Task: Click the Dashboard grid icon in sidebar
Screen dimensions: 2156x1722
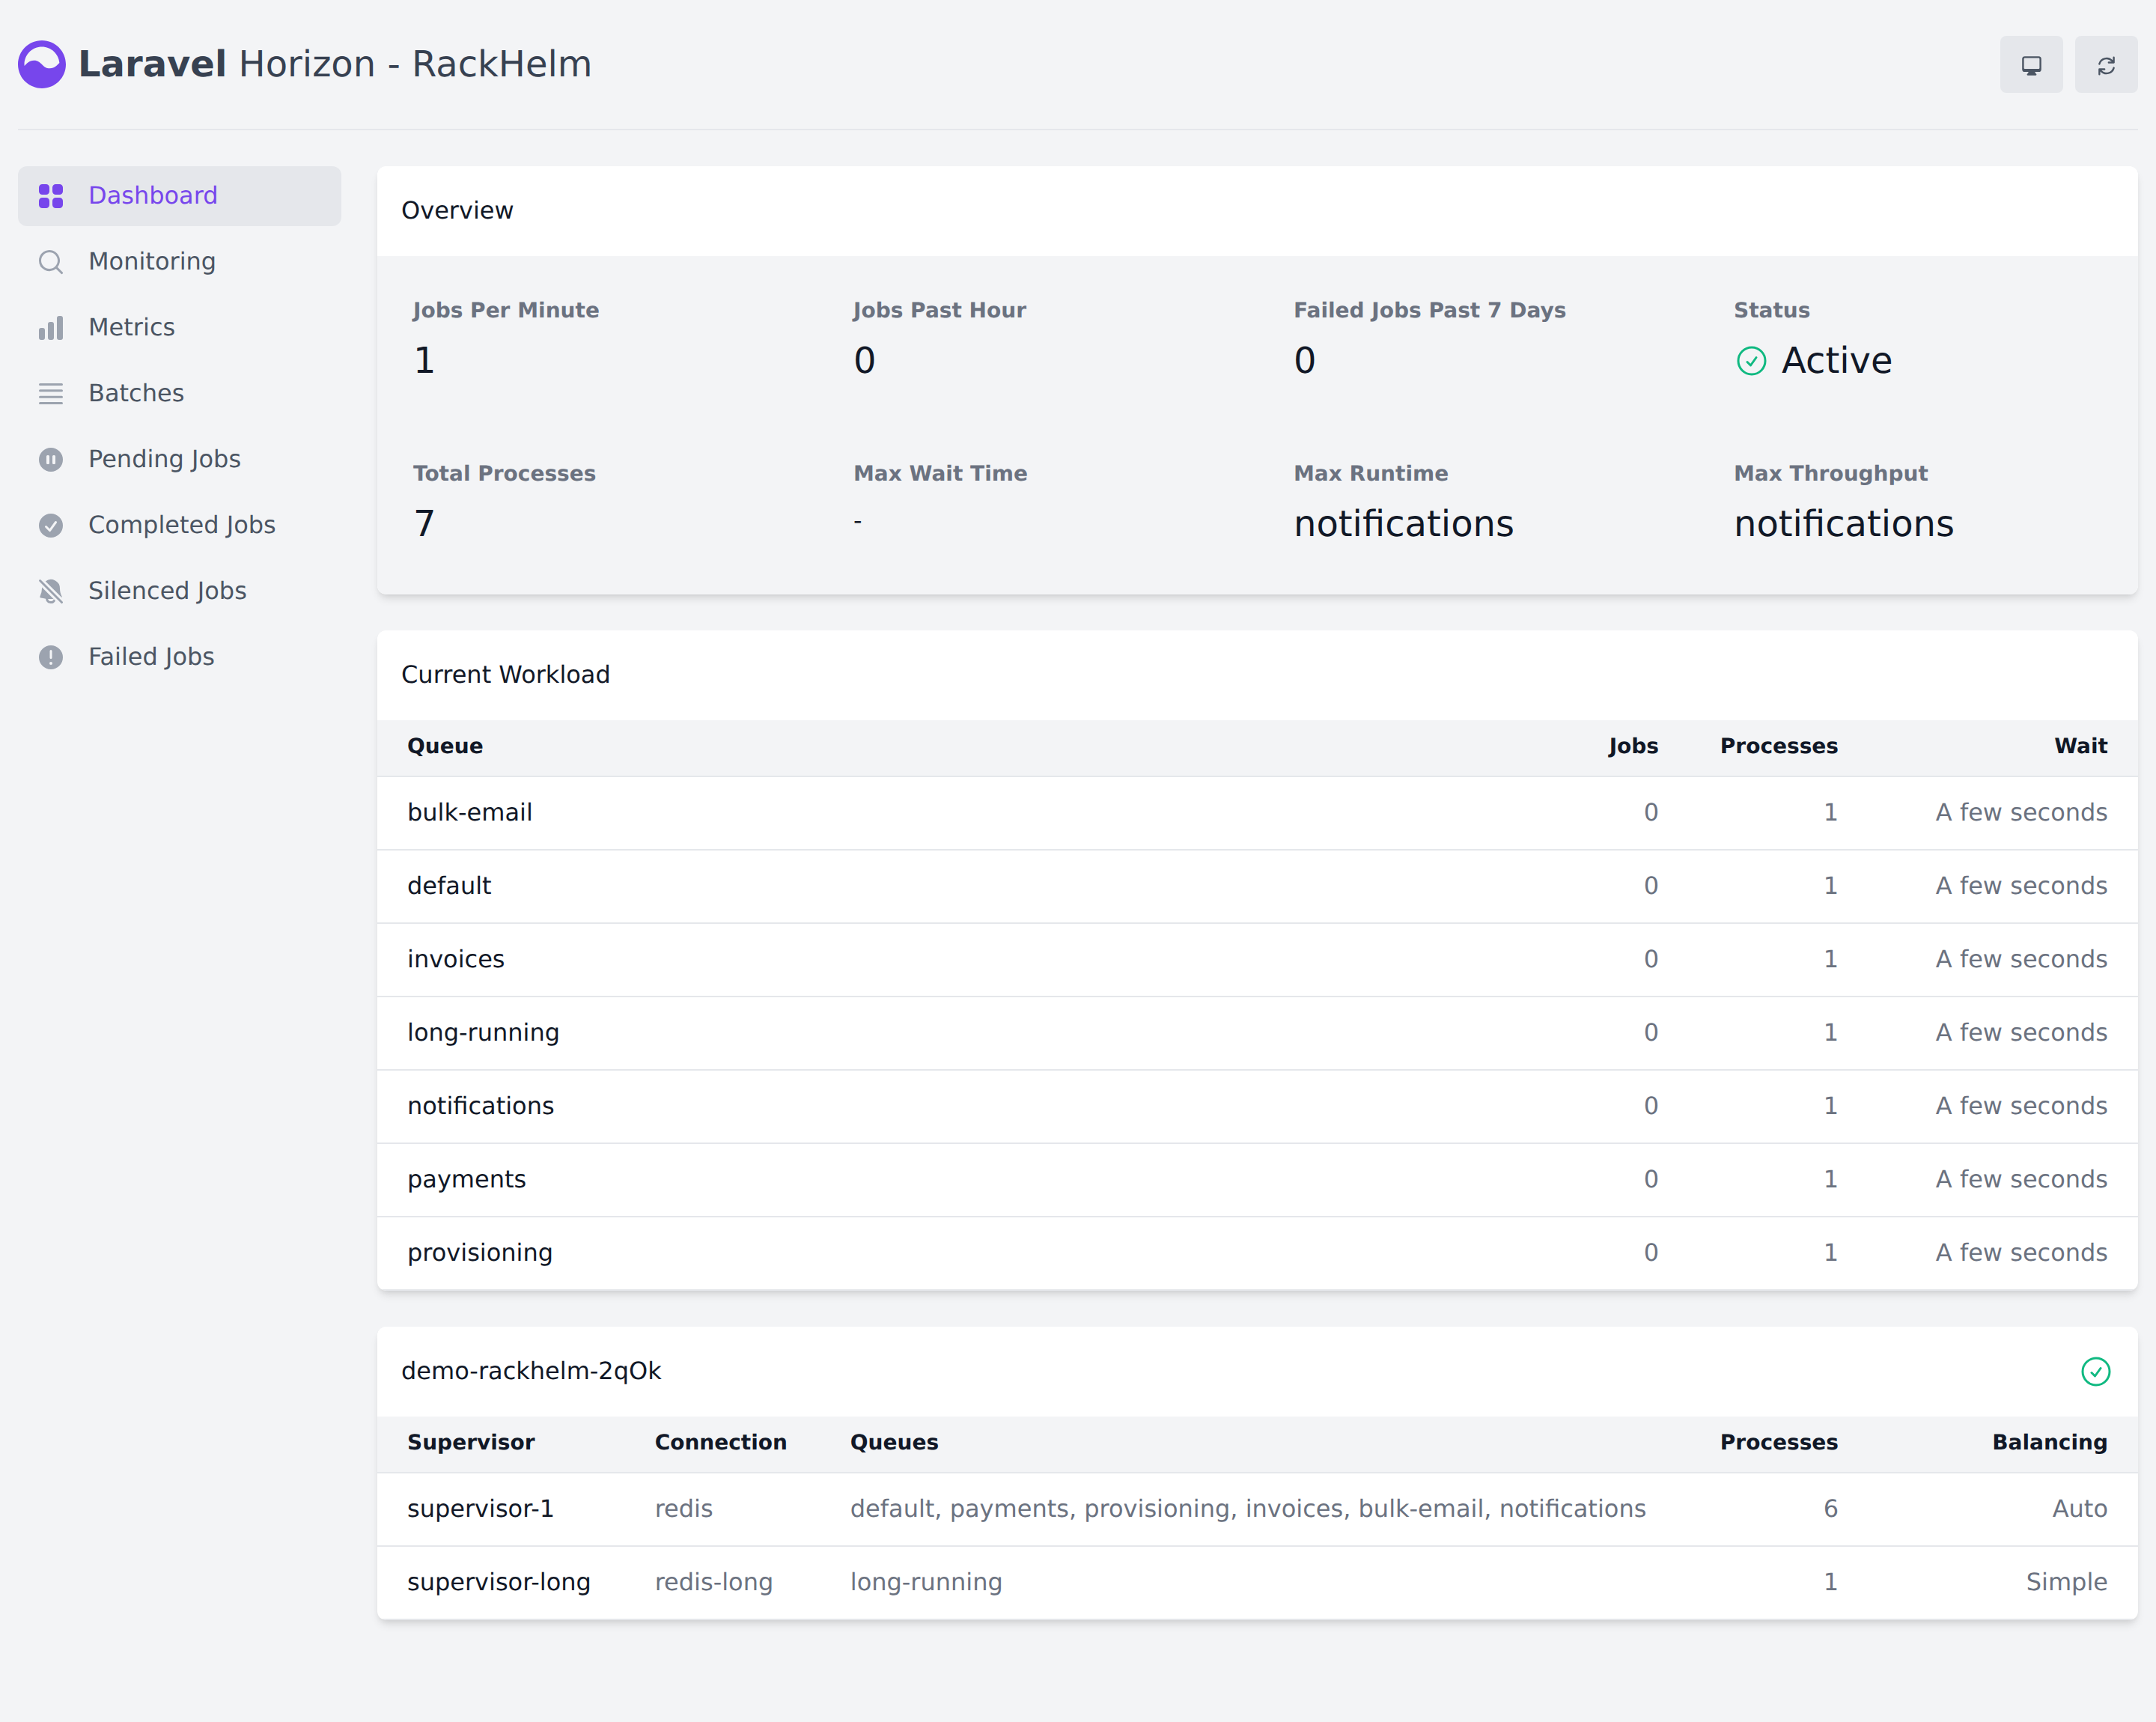Action: (x=51, y=196)
